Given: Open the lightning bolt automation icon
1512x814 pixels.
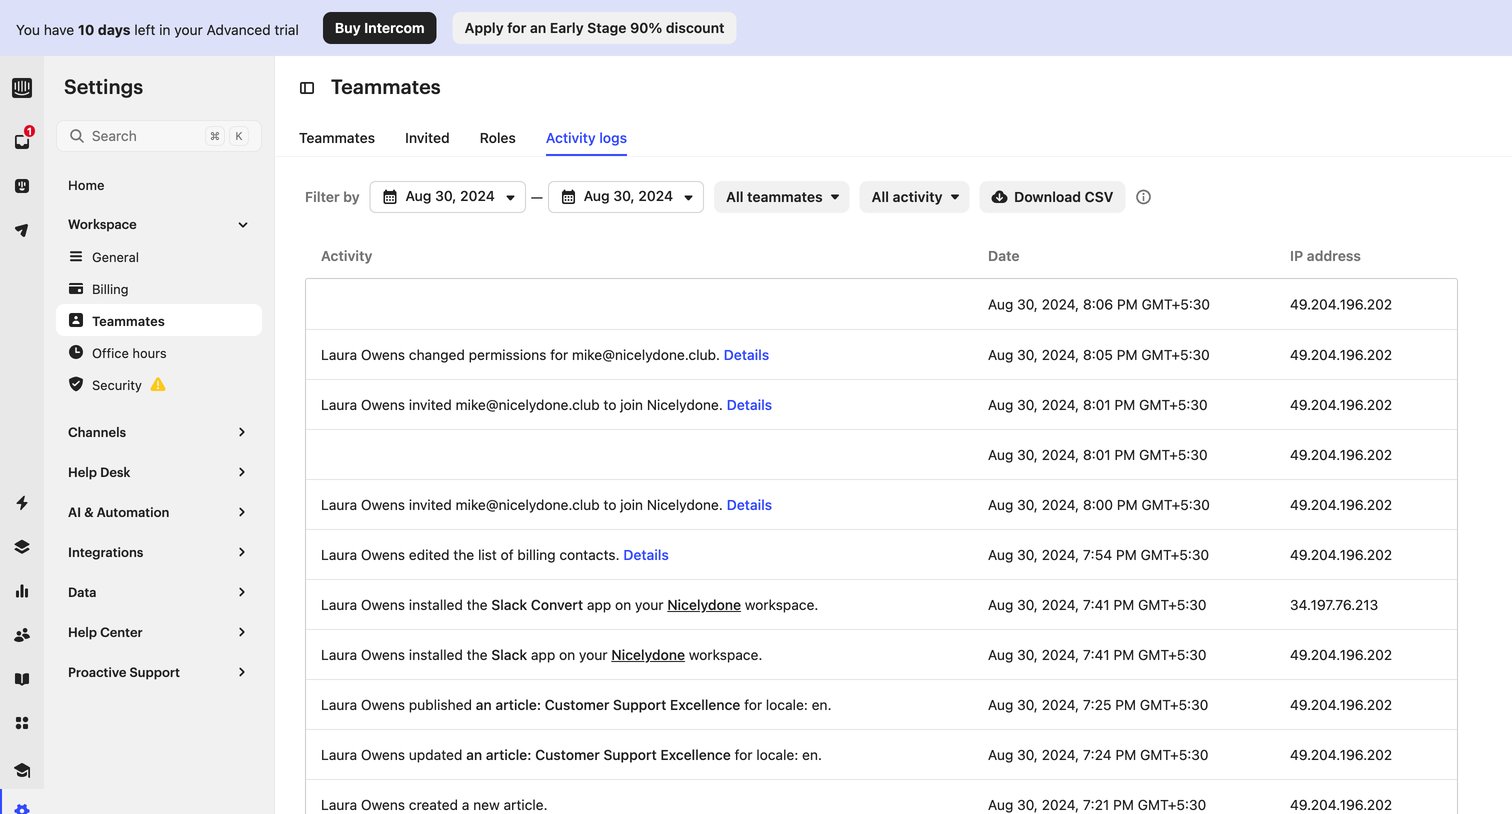Looking at the screenshot, I should 22,503.
